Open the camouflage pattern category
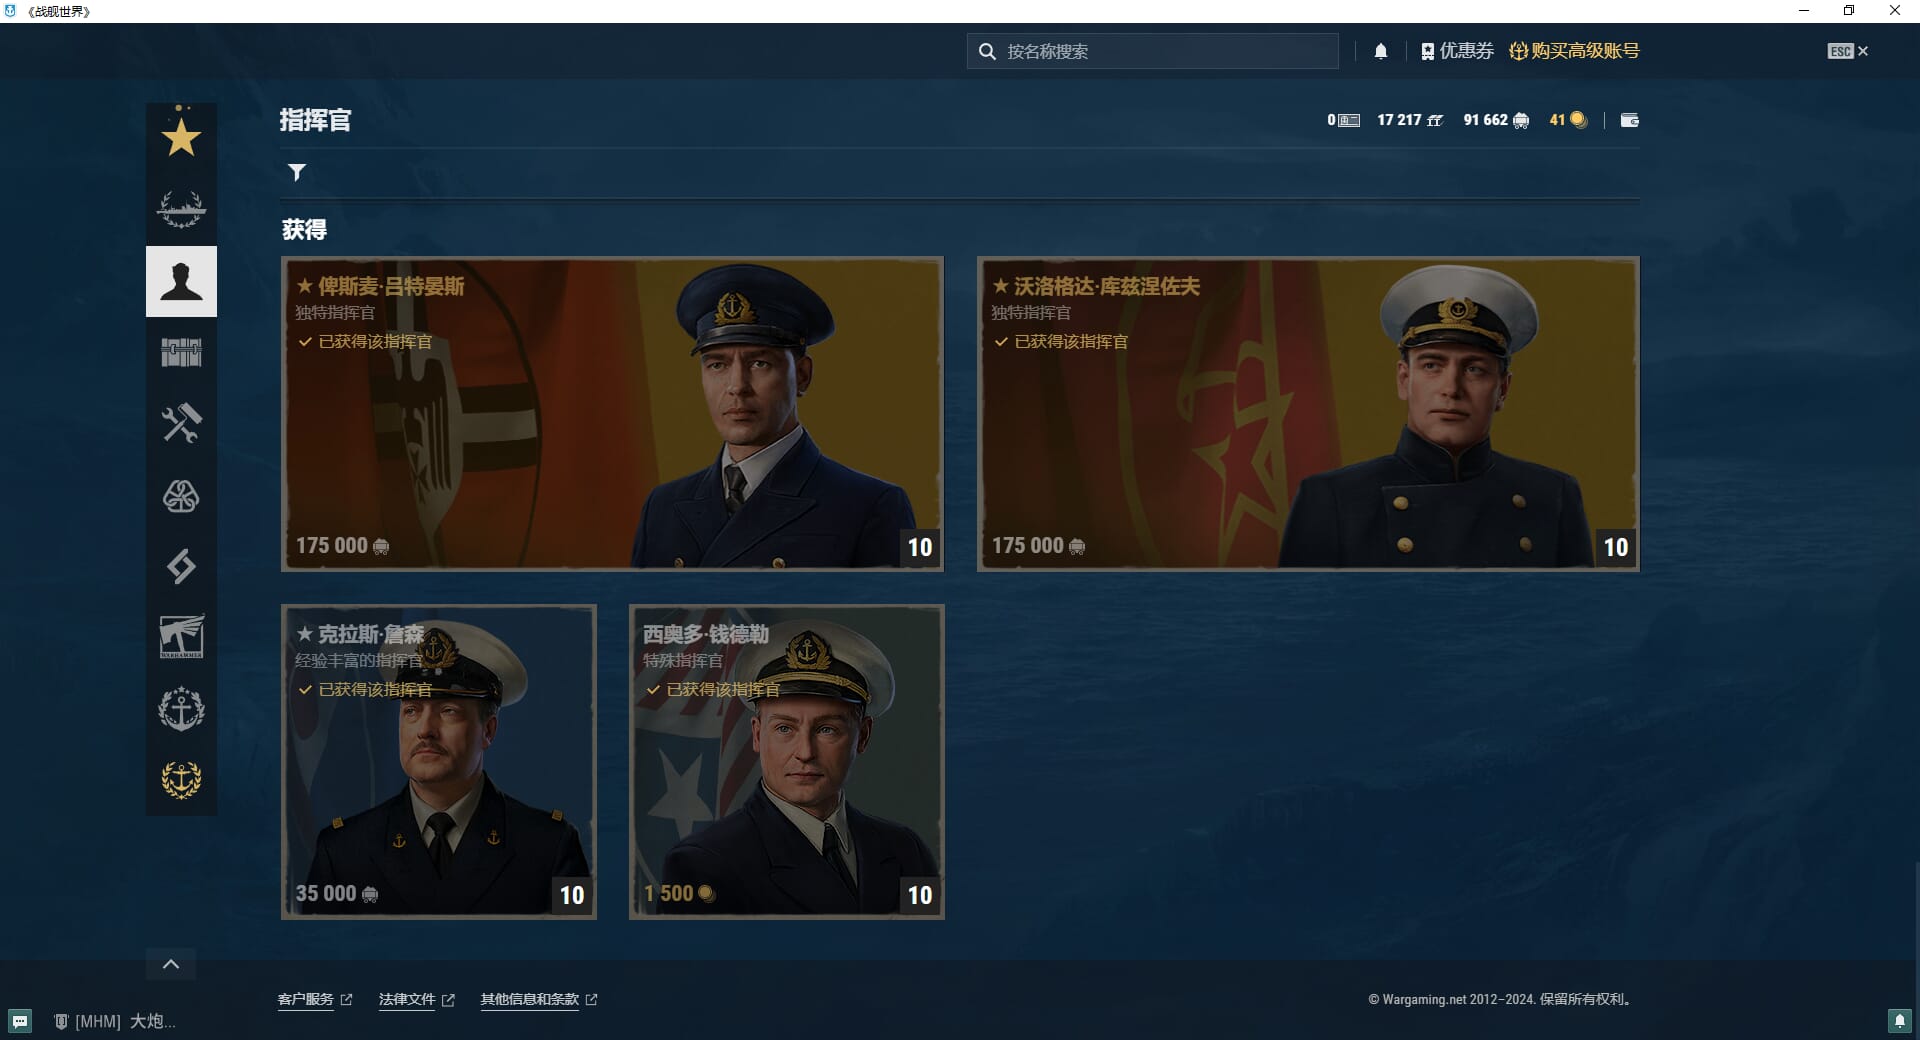Screen dimensions: 1920x1040 (181, 496)
